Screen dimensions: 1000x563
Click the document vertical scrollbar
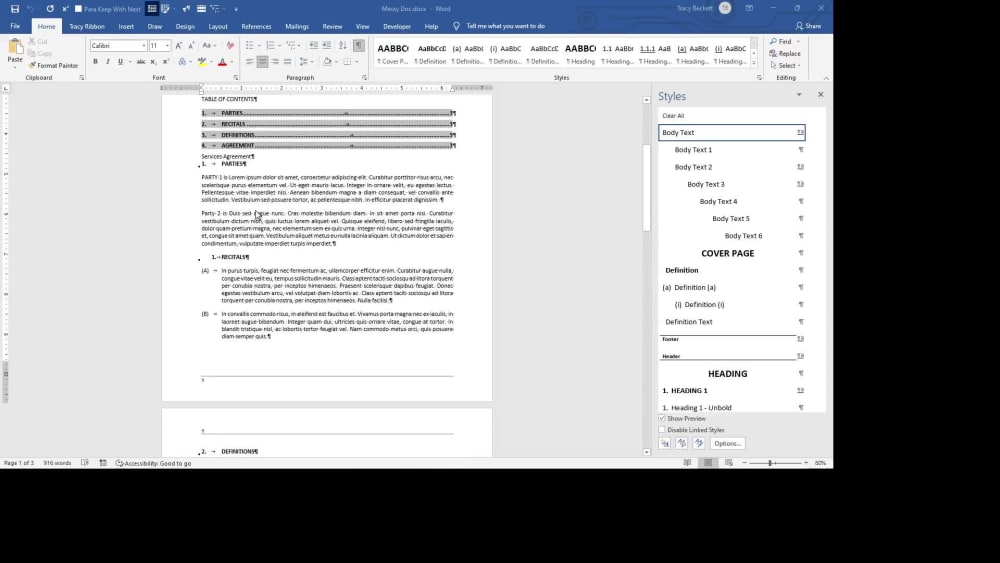tap(646, 187)
